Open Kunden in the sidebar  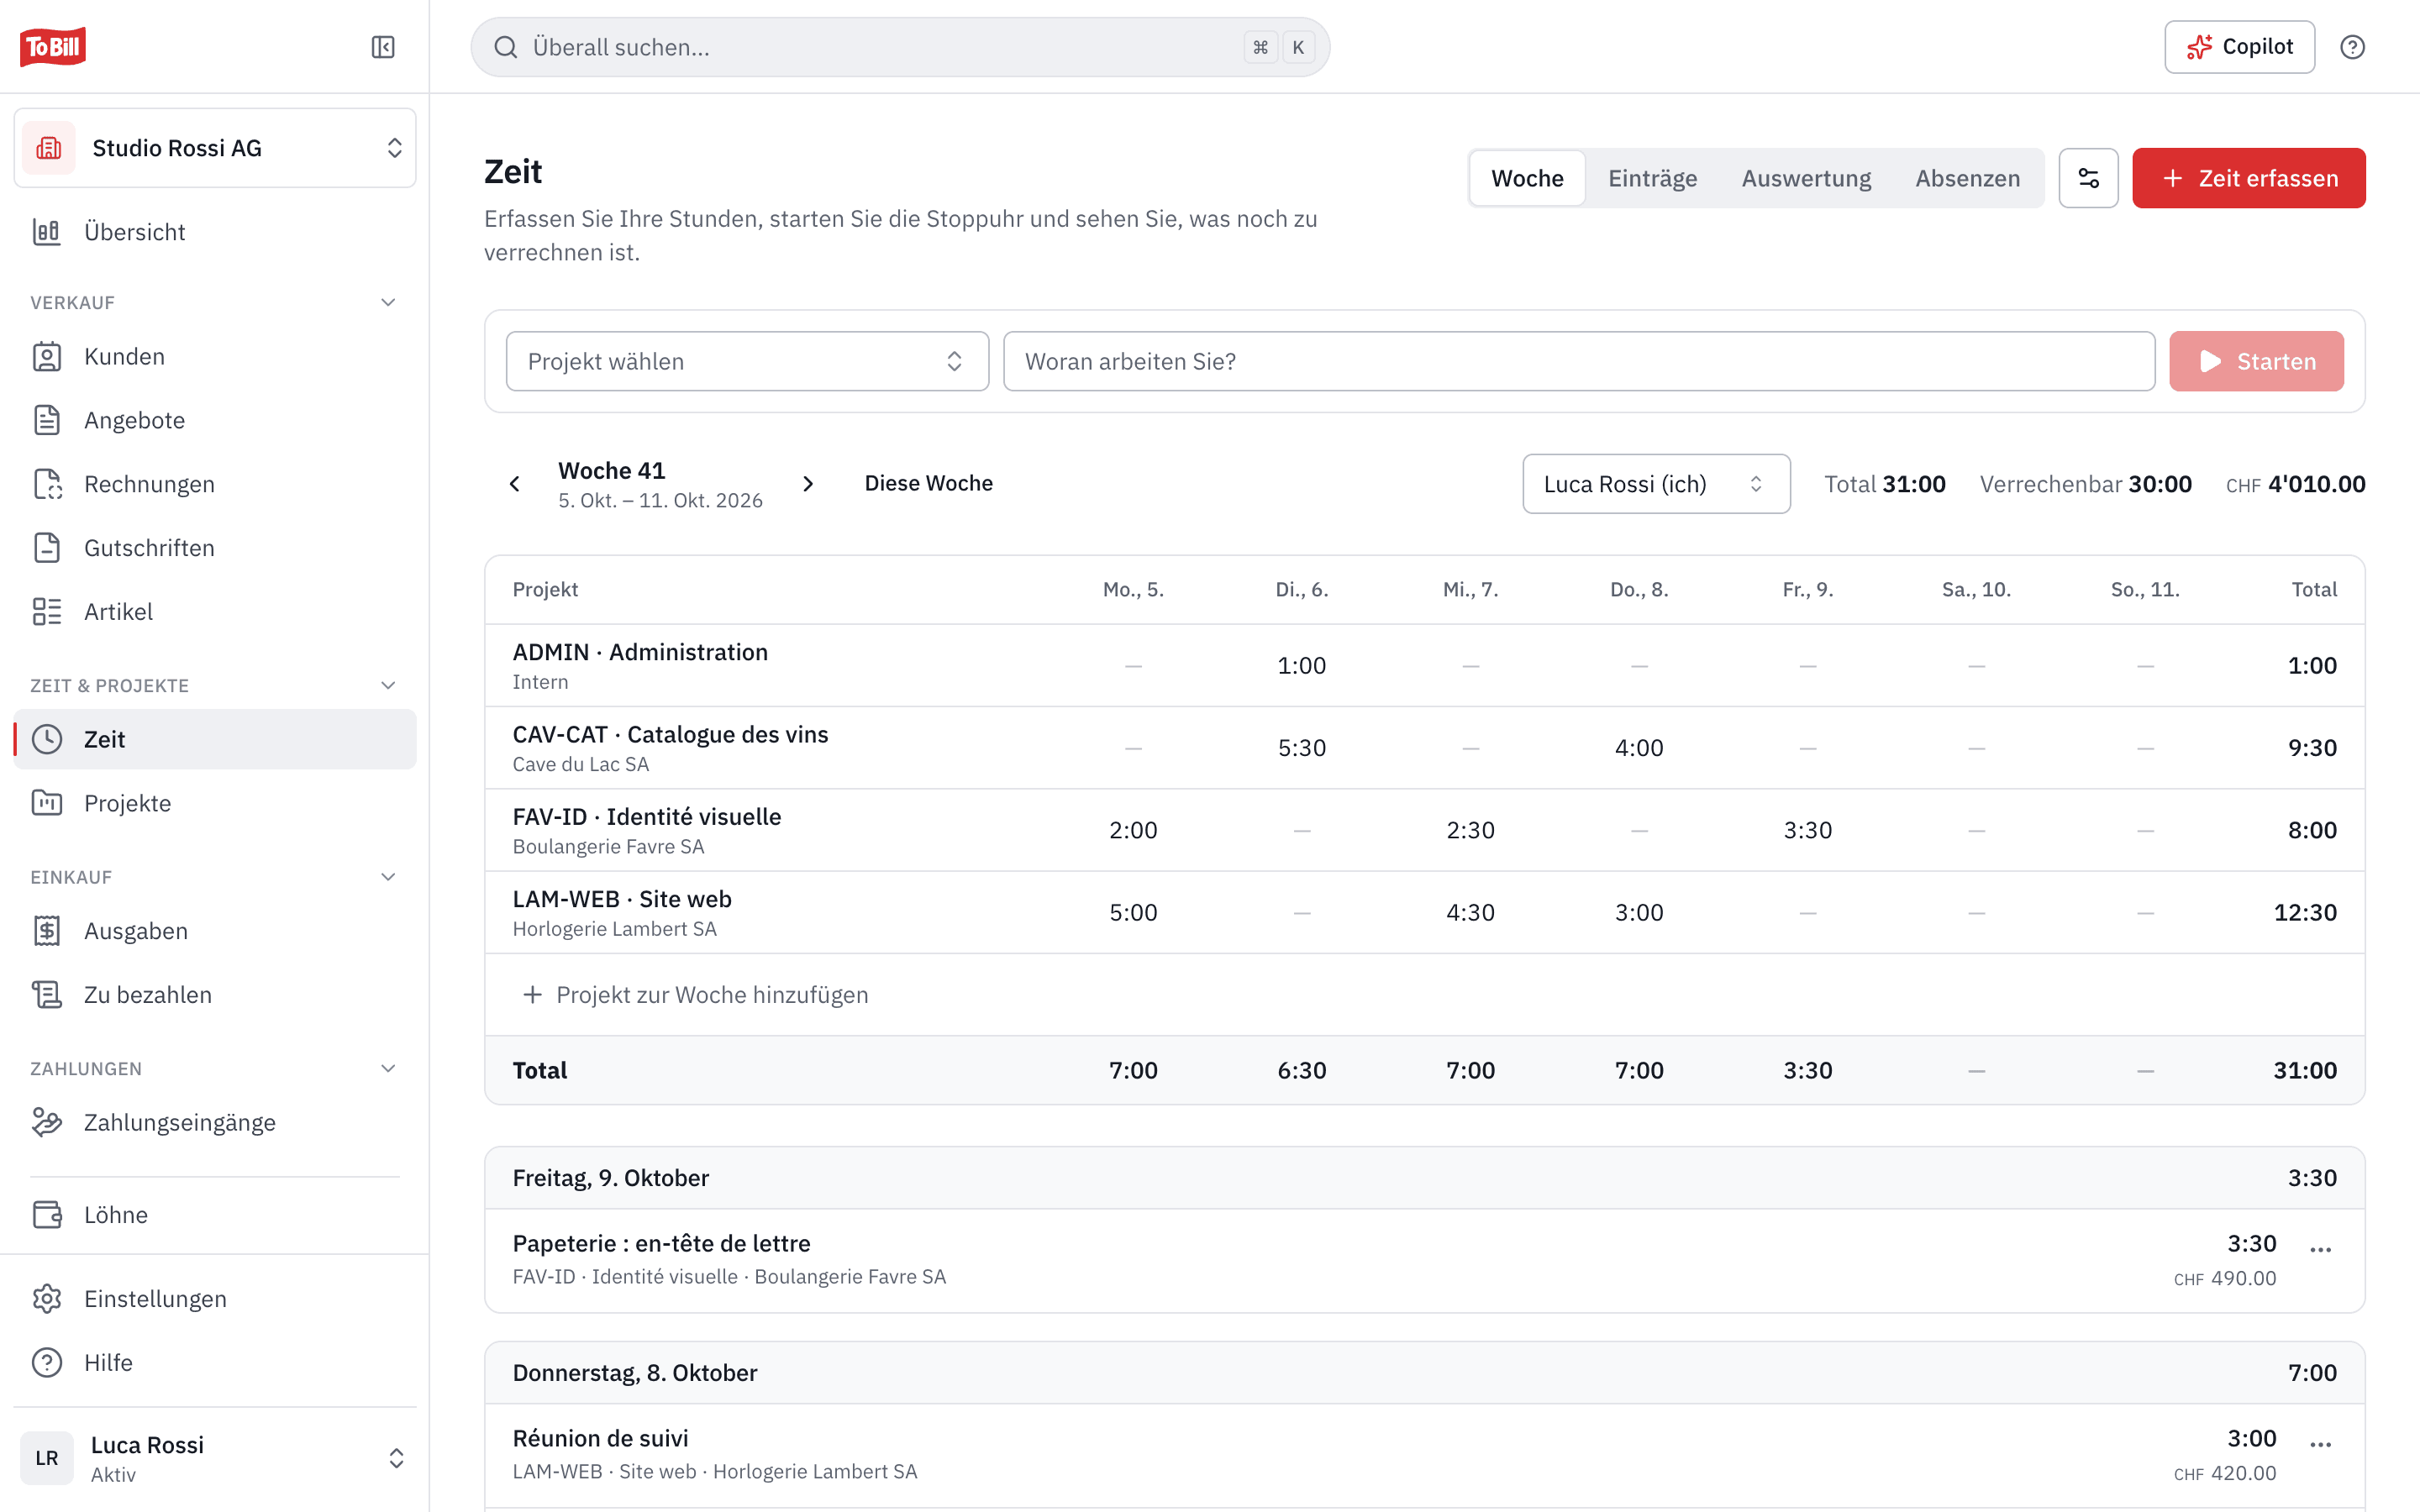point(215,357)
